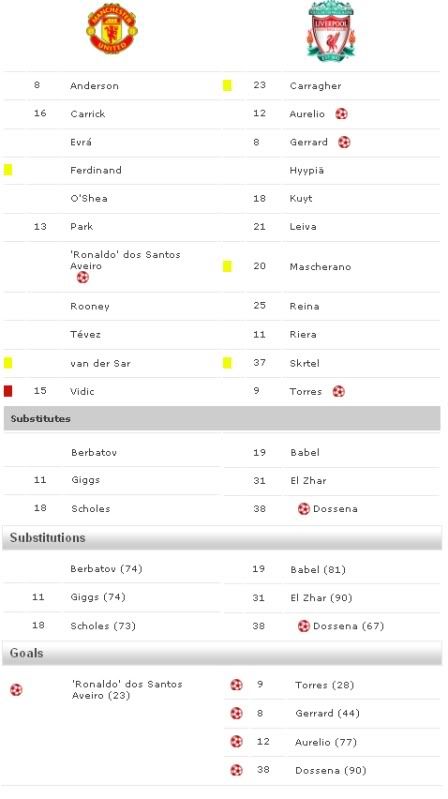448x799 pixels.
Task: Click ball icon beside Ronaldo's 23rd-minute goal
Action: pos(16,690)
